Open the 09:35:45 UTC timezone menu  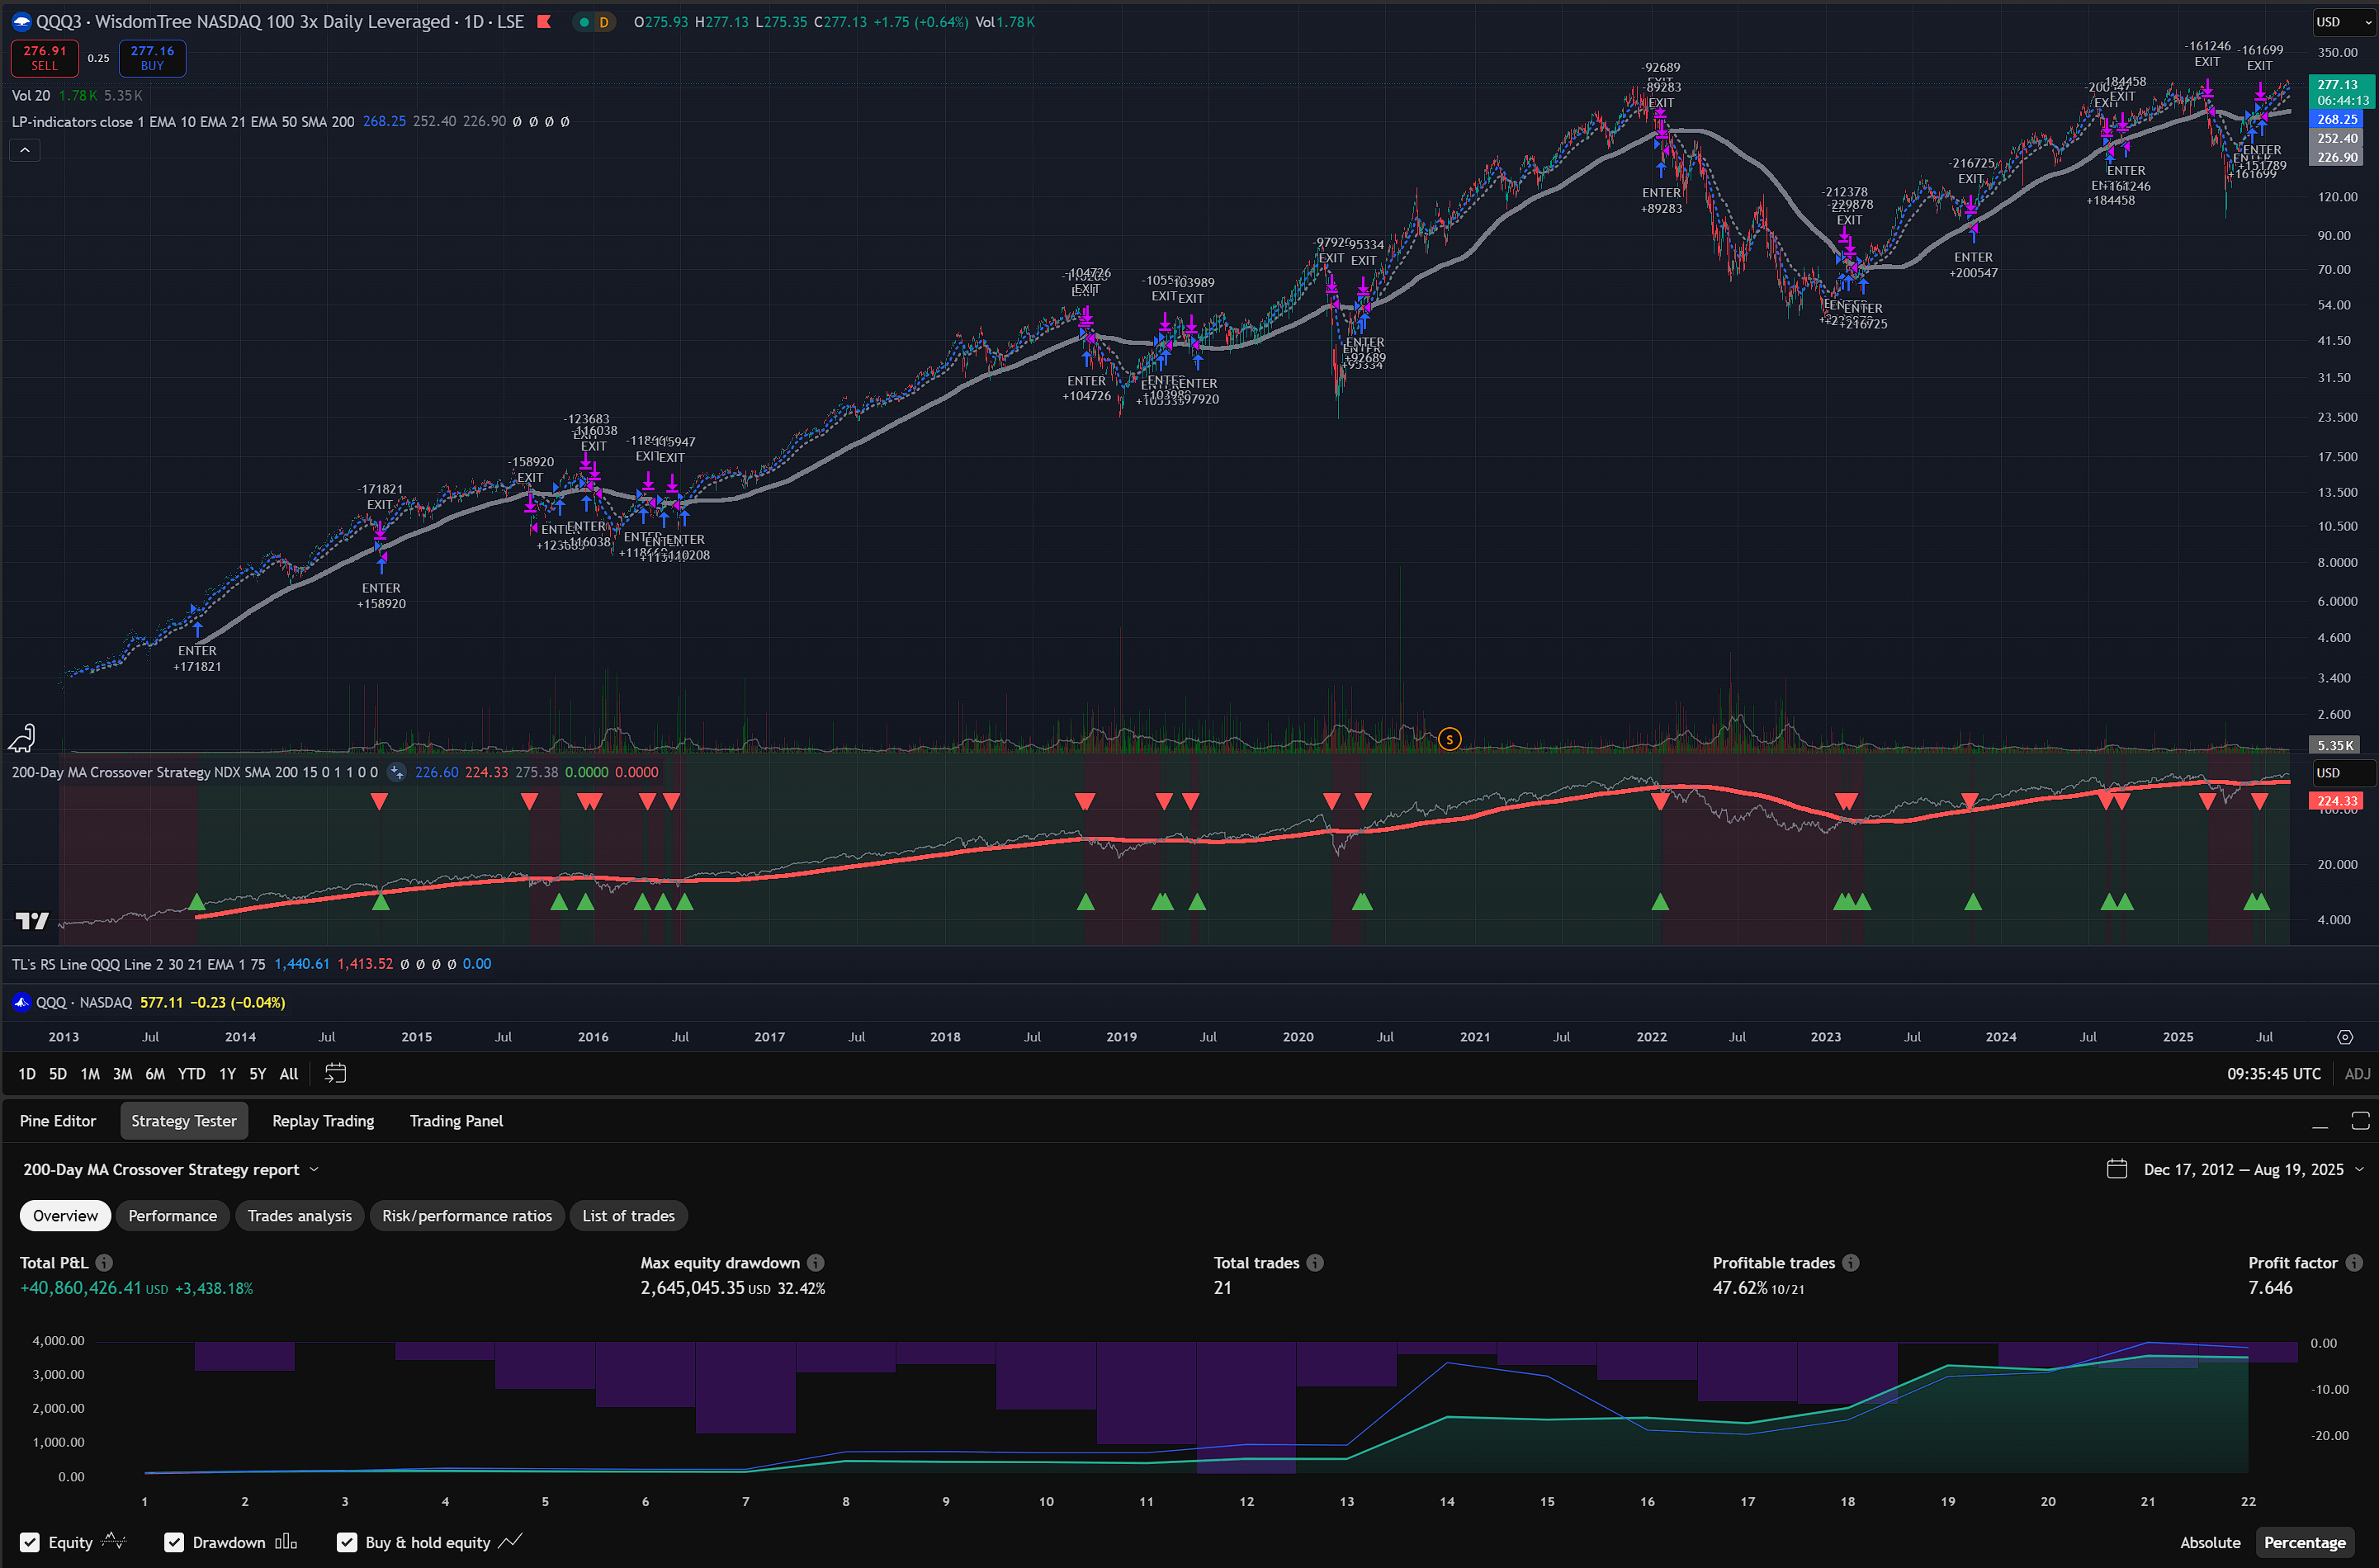[2273, 1074]
